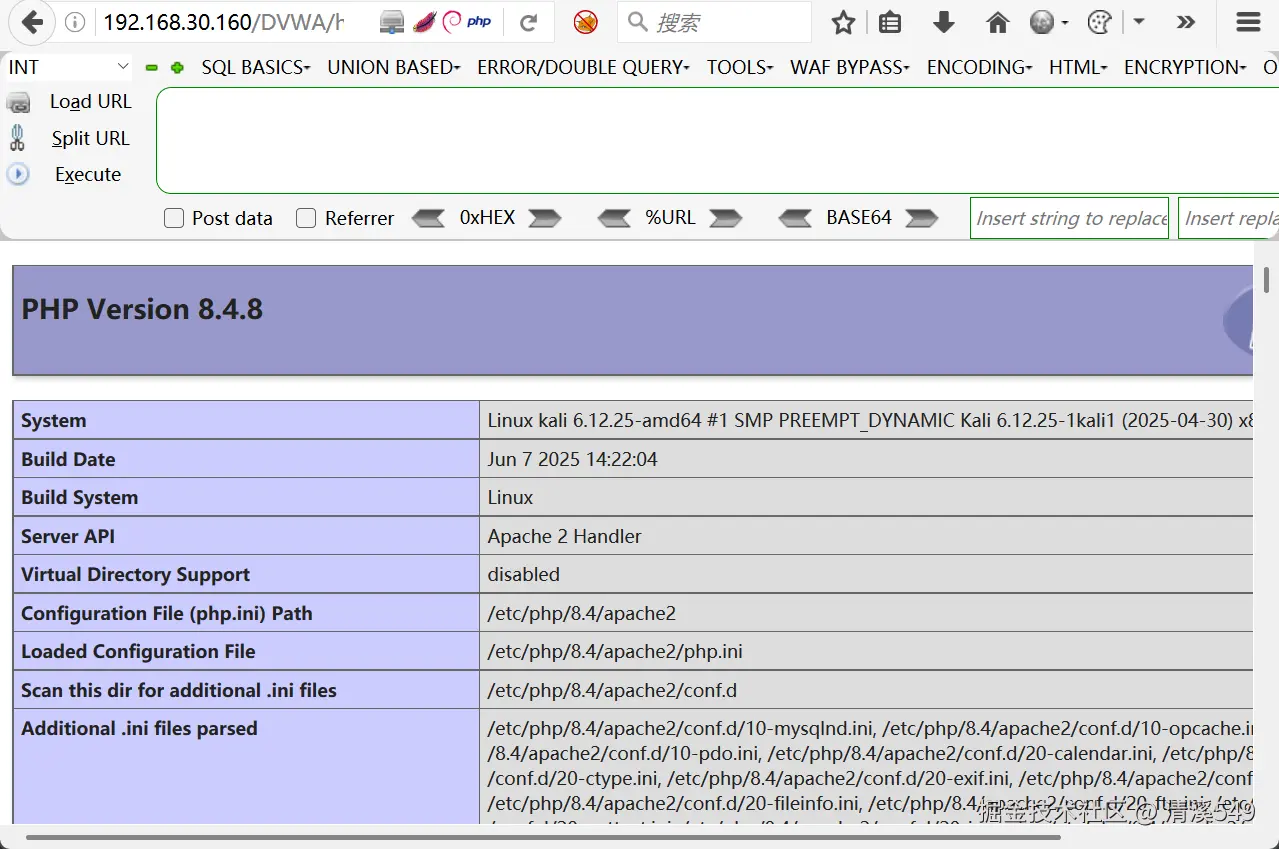This screenshot has width=1279, height=849.
Task: Click the 'Virtual Directory Support' row label
Action: (x=135, y=574)
